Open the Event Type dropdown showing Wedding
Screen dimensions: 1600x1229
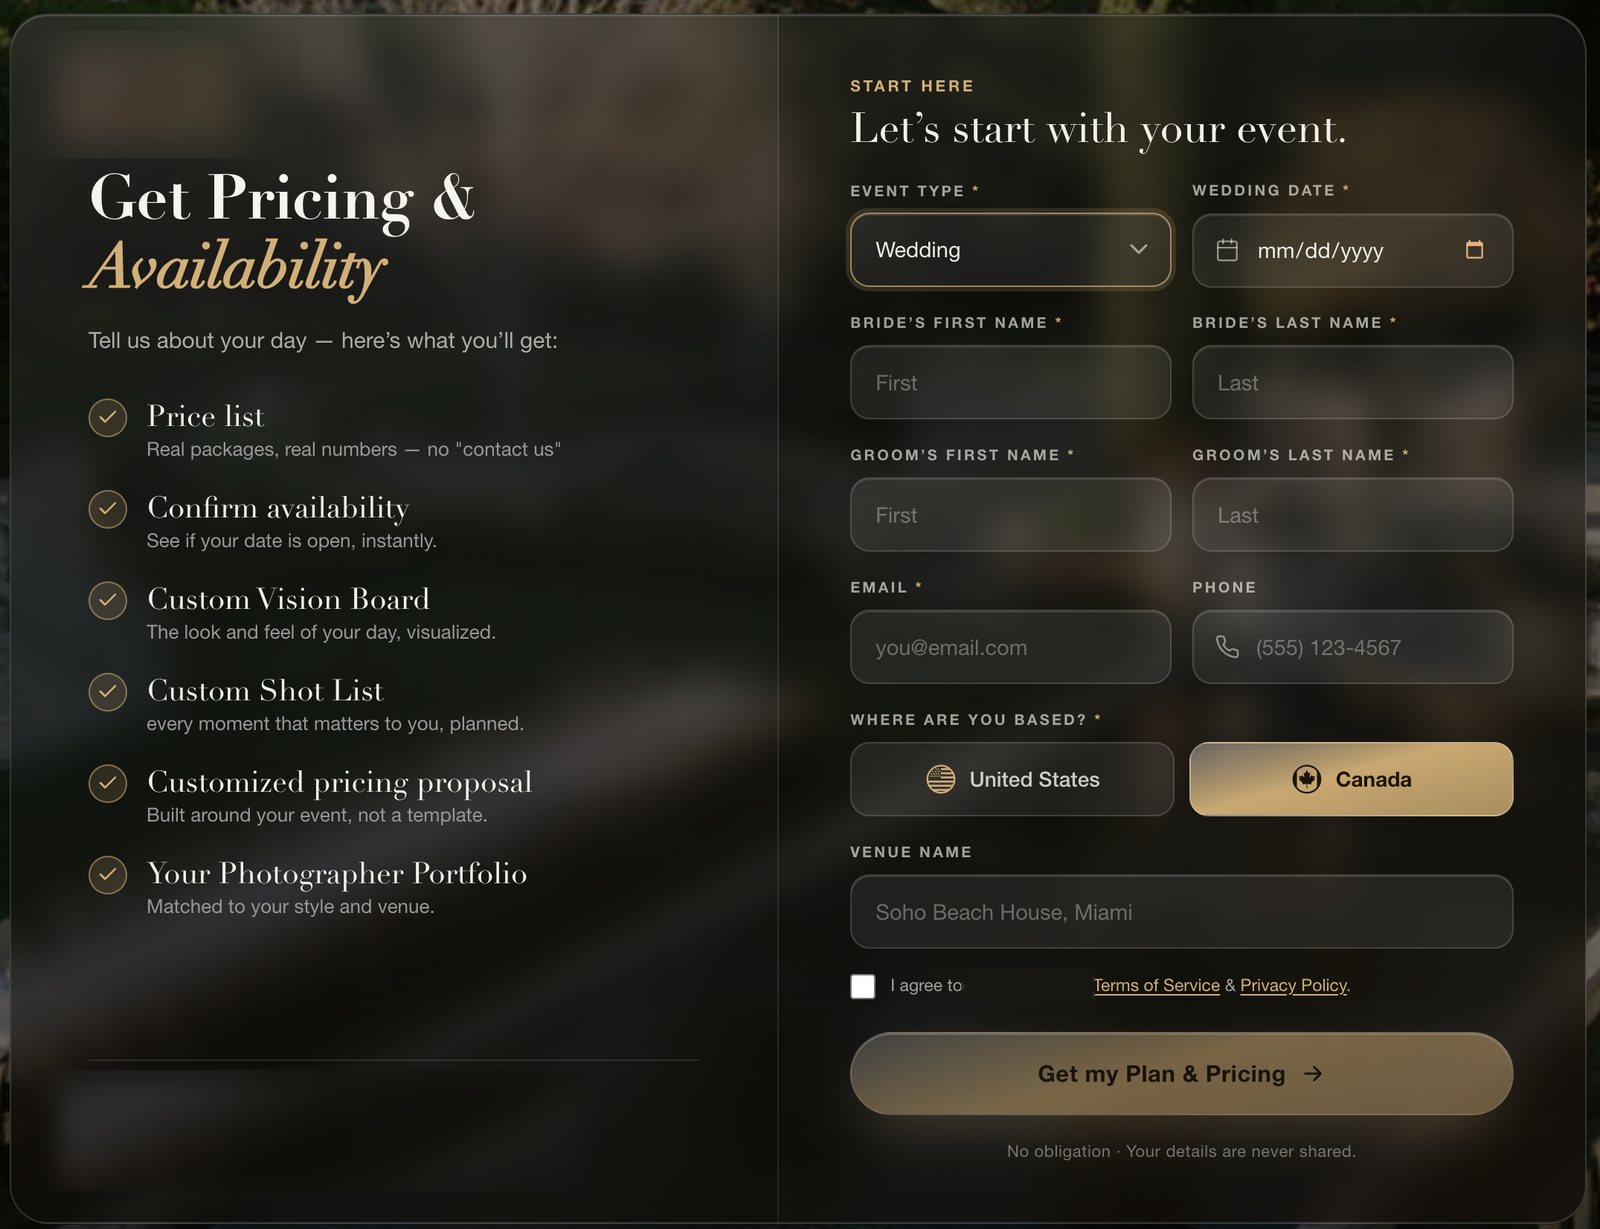1010,250
